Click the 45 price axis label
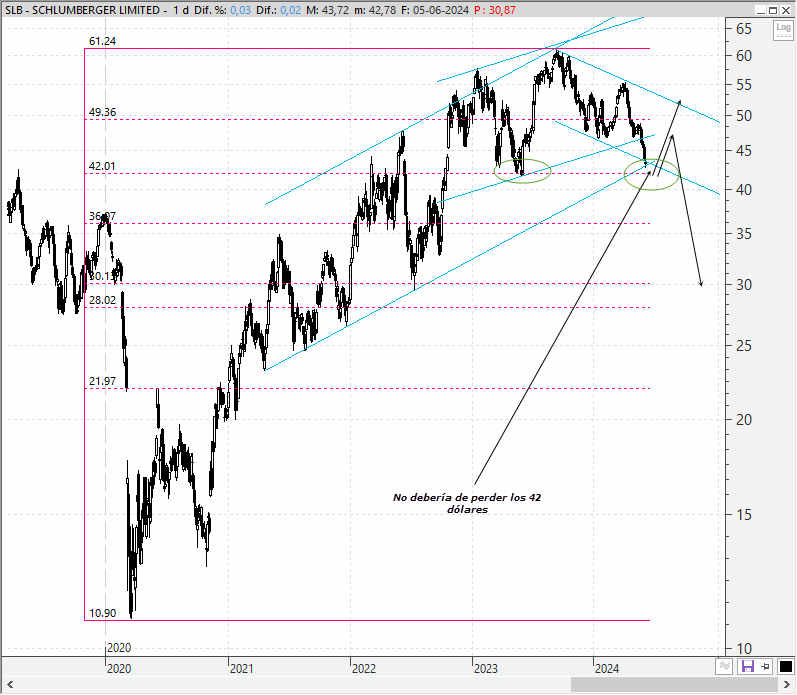The height and width of the screenshot is (695, 797). (x=744, y=150)
